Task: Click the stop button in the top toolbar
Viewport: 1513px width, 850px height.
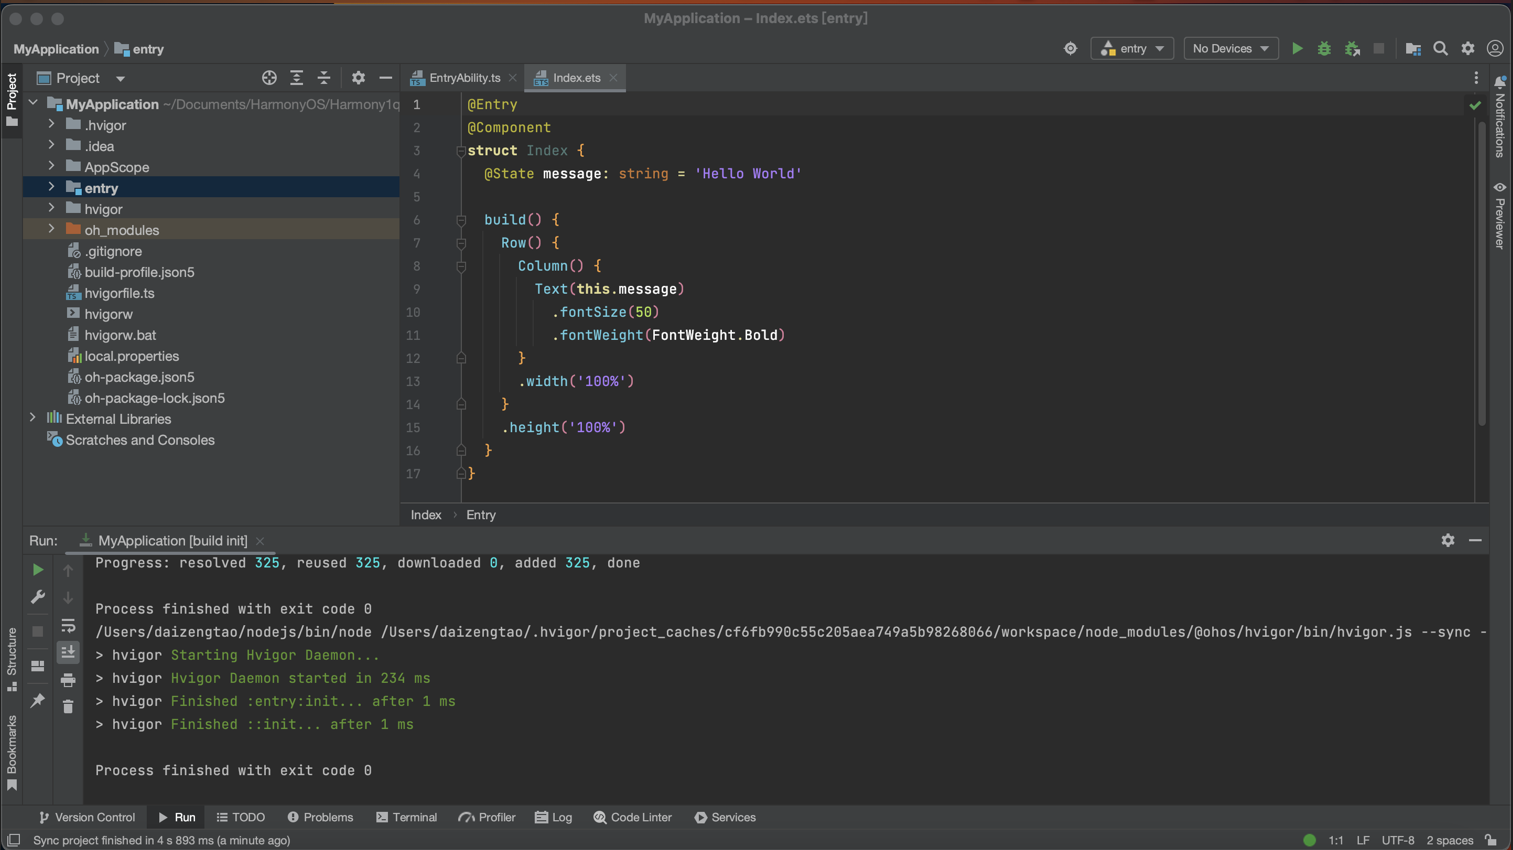Action: pyautogui.click(x=1379, y=48)
